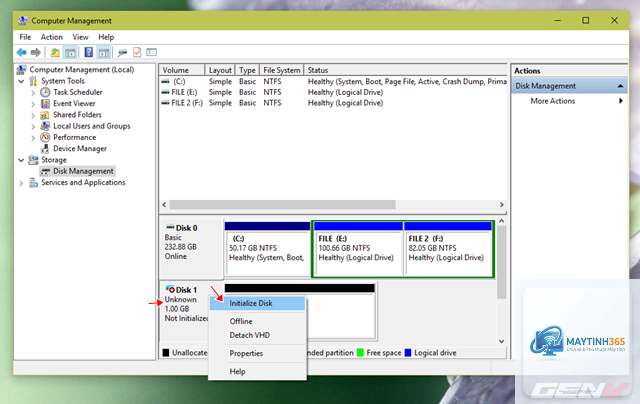Click the Storage node icon
The height and width of the screenshot is (404, 640).
click(33, 160)
